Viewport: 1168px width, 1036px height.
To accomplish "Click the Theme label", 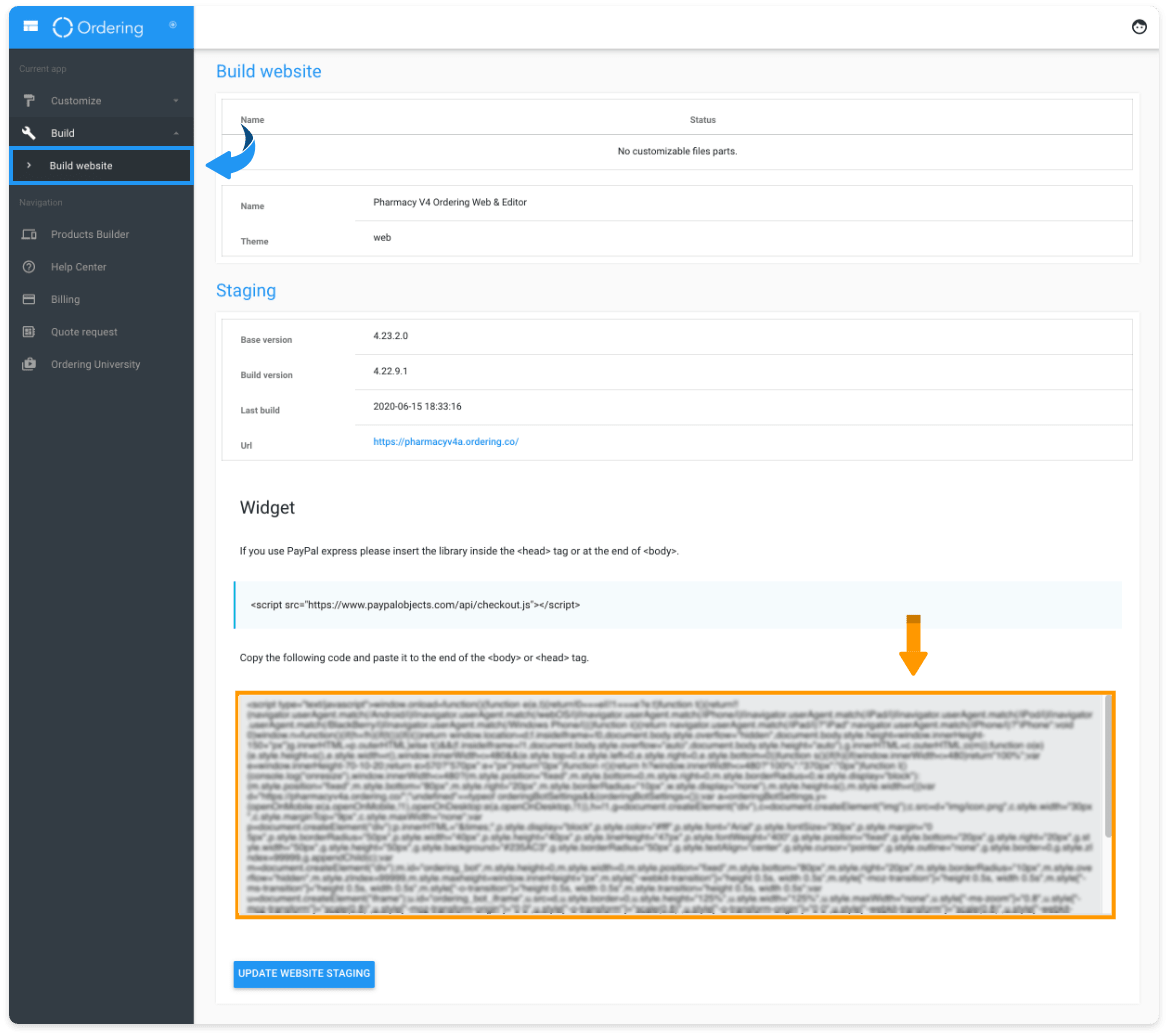I will coord(254,241).
